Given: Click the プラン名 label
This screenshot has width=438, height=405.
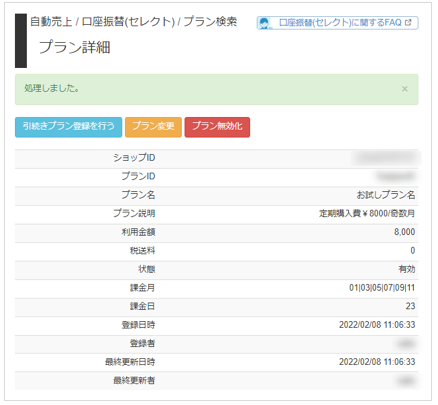Looking at the screenshot, I should click(138, 195).
